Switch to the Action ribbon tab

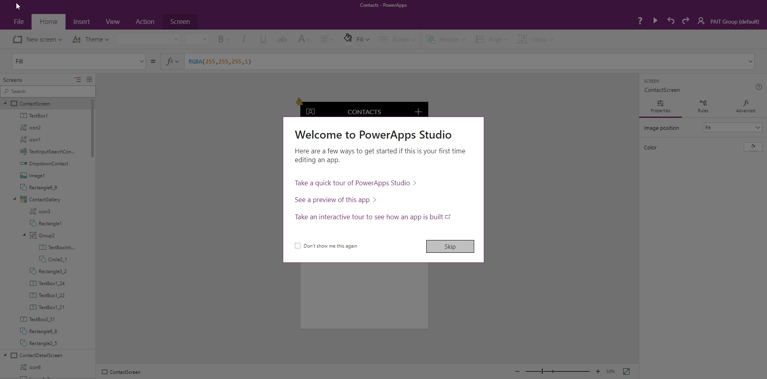(x=145, y=22)
